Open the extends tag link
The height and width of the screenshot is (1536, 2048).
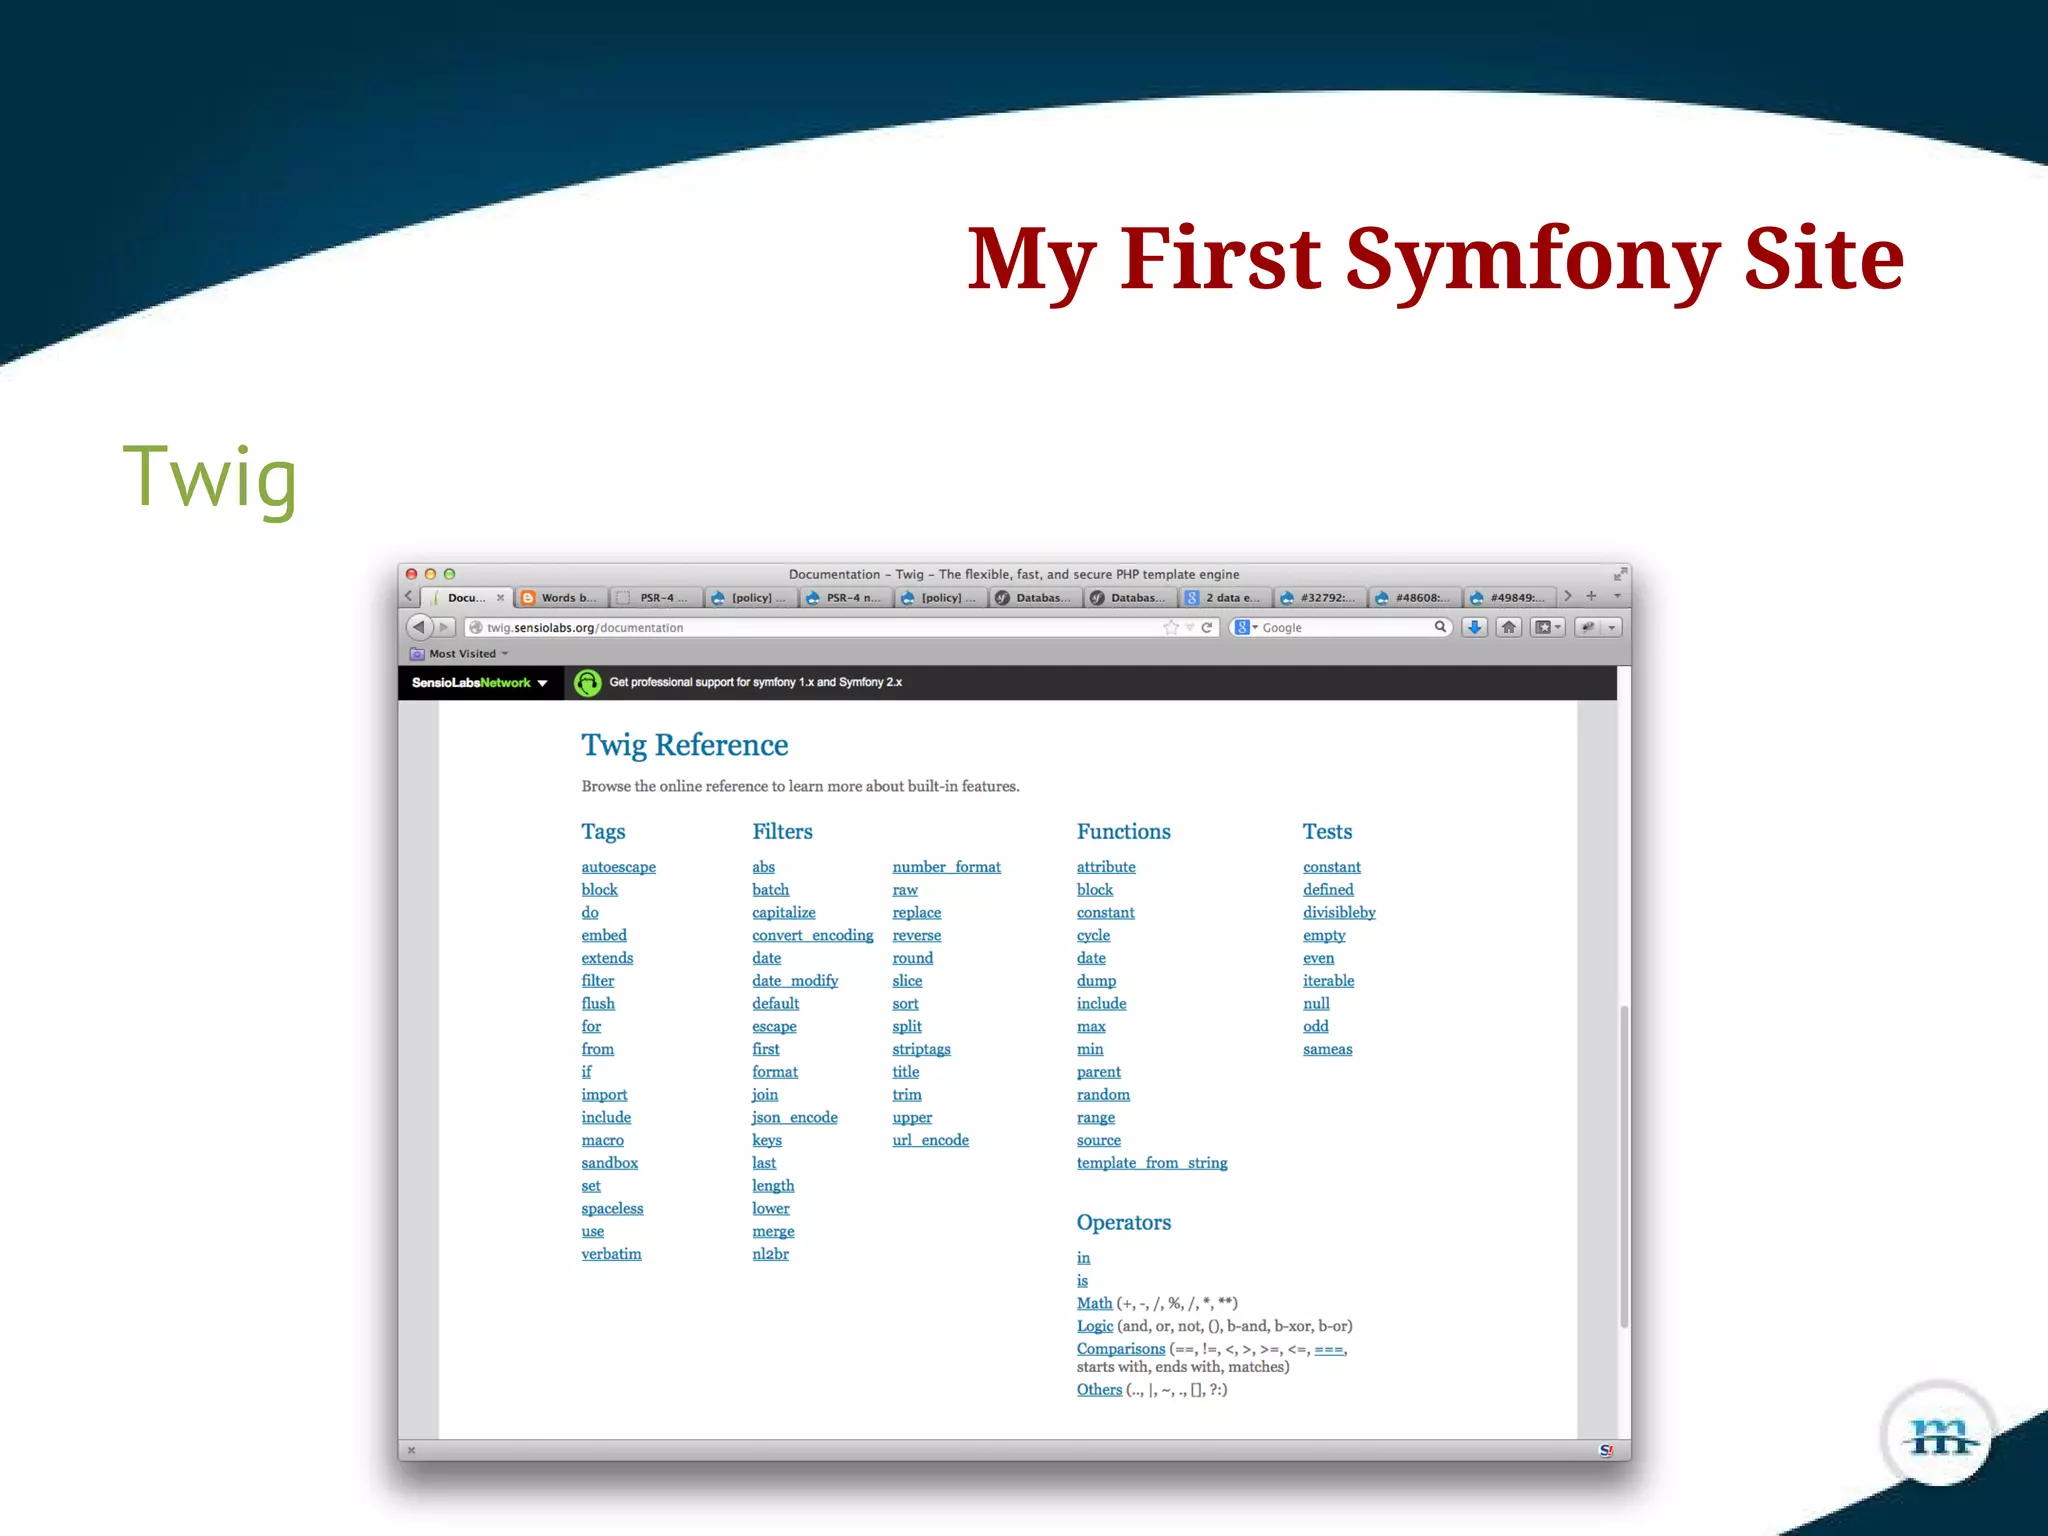tap(607, 958)
